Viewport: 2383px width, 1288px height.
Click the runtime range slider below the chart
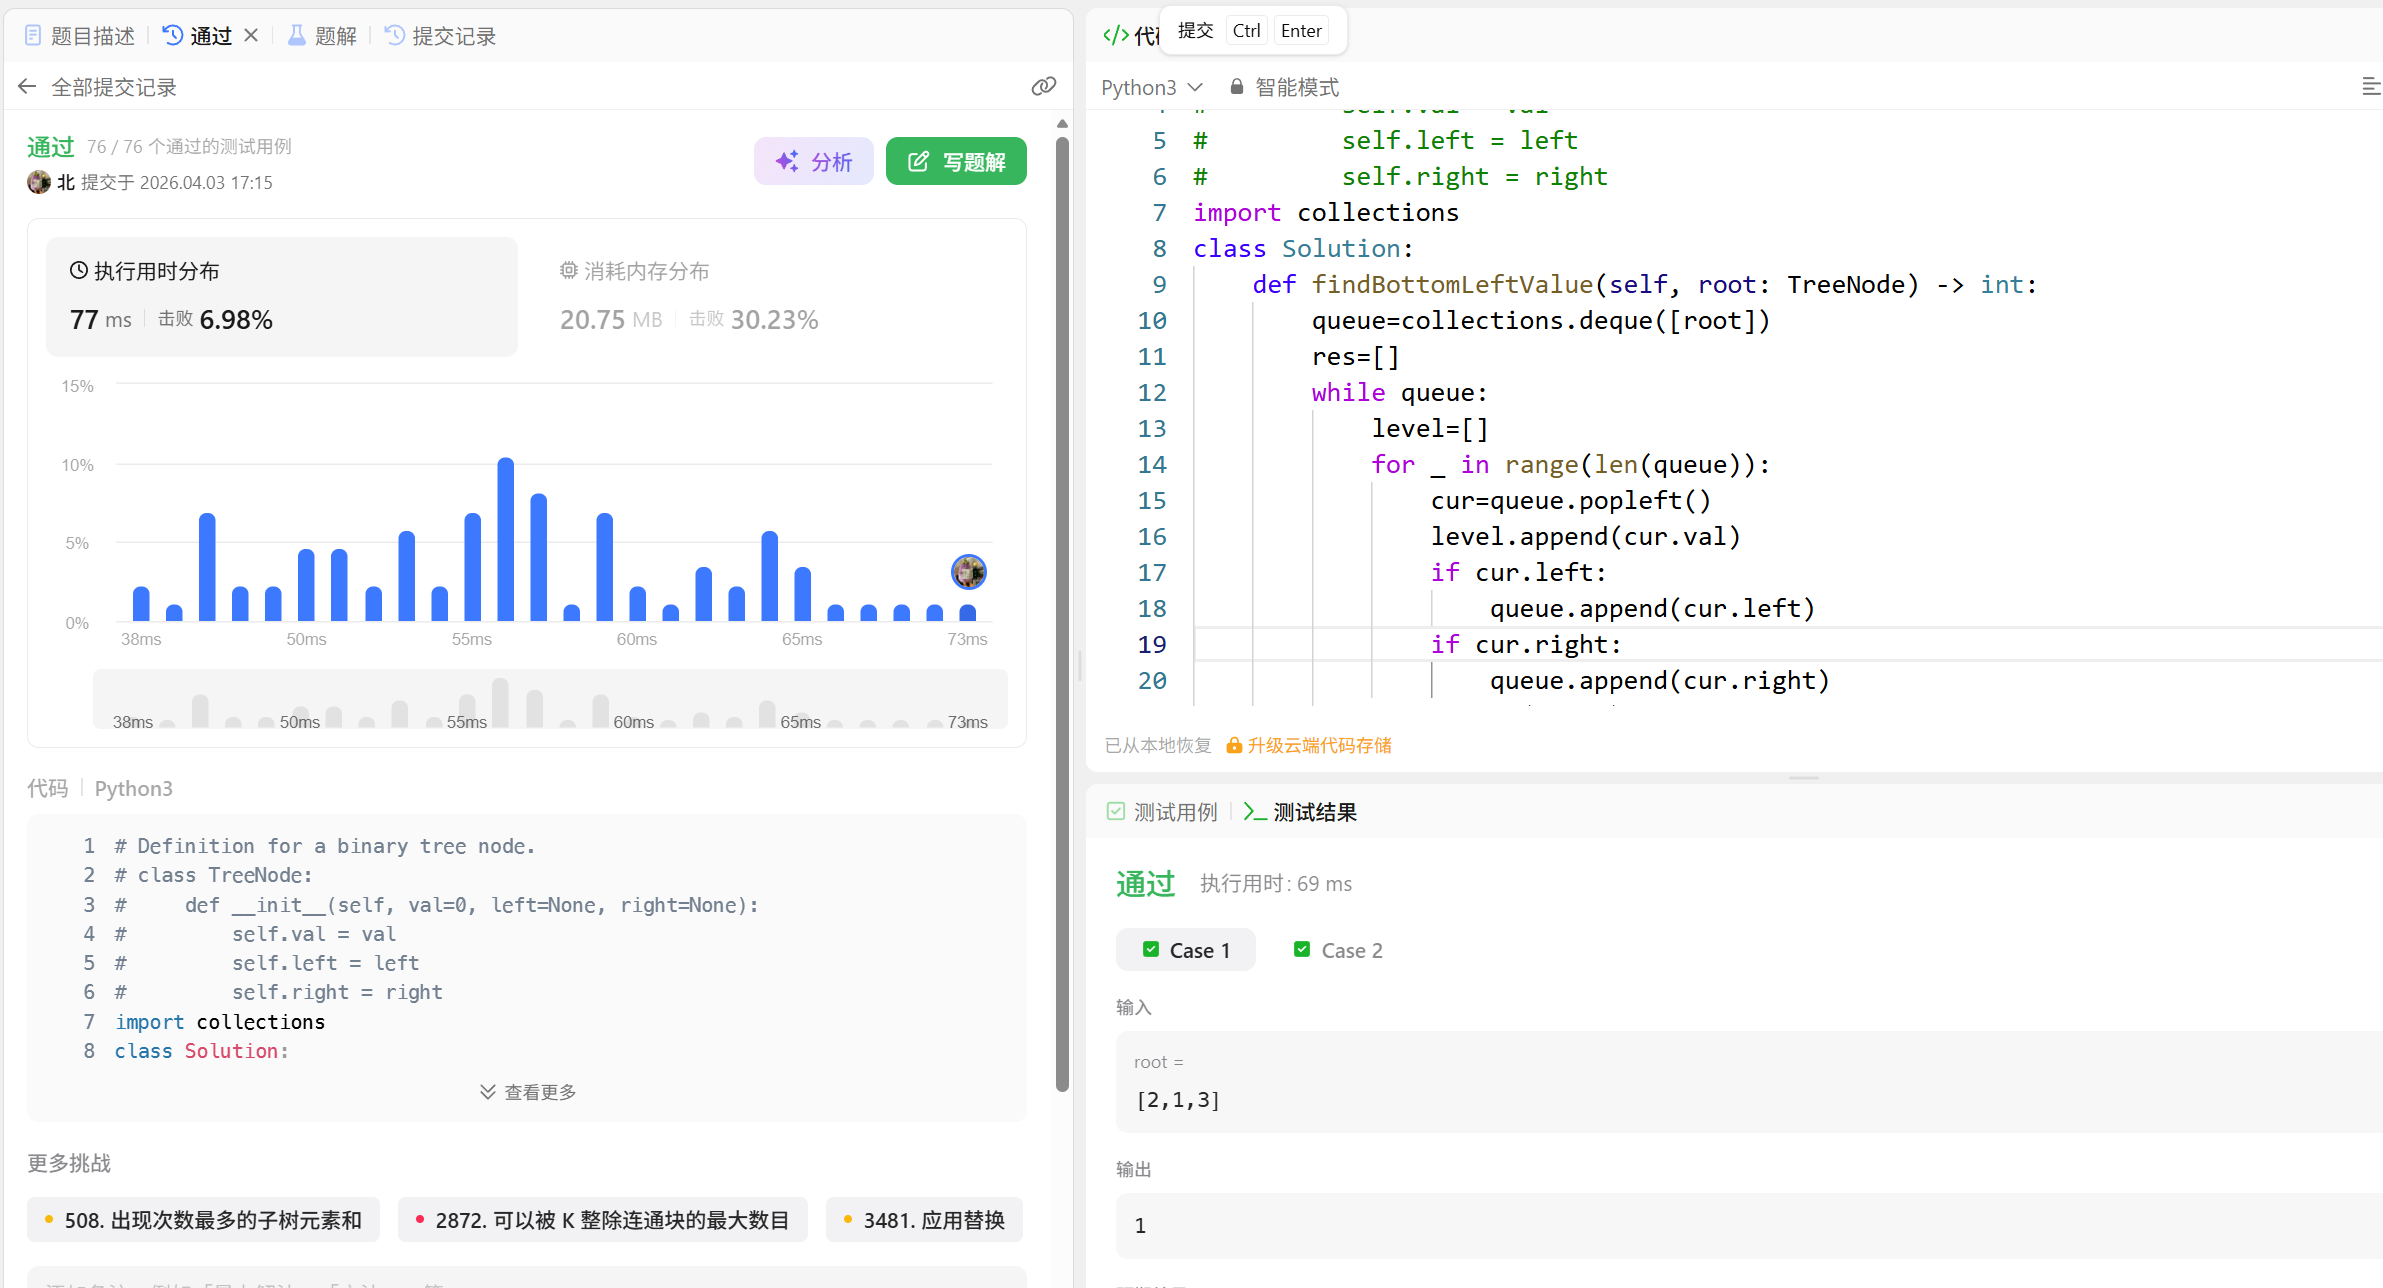click(x=550, y=700)
